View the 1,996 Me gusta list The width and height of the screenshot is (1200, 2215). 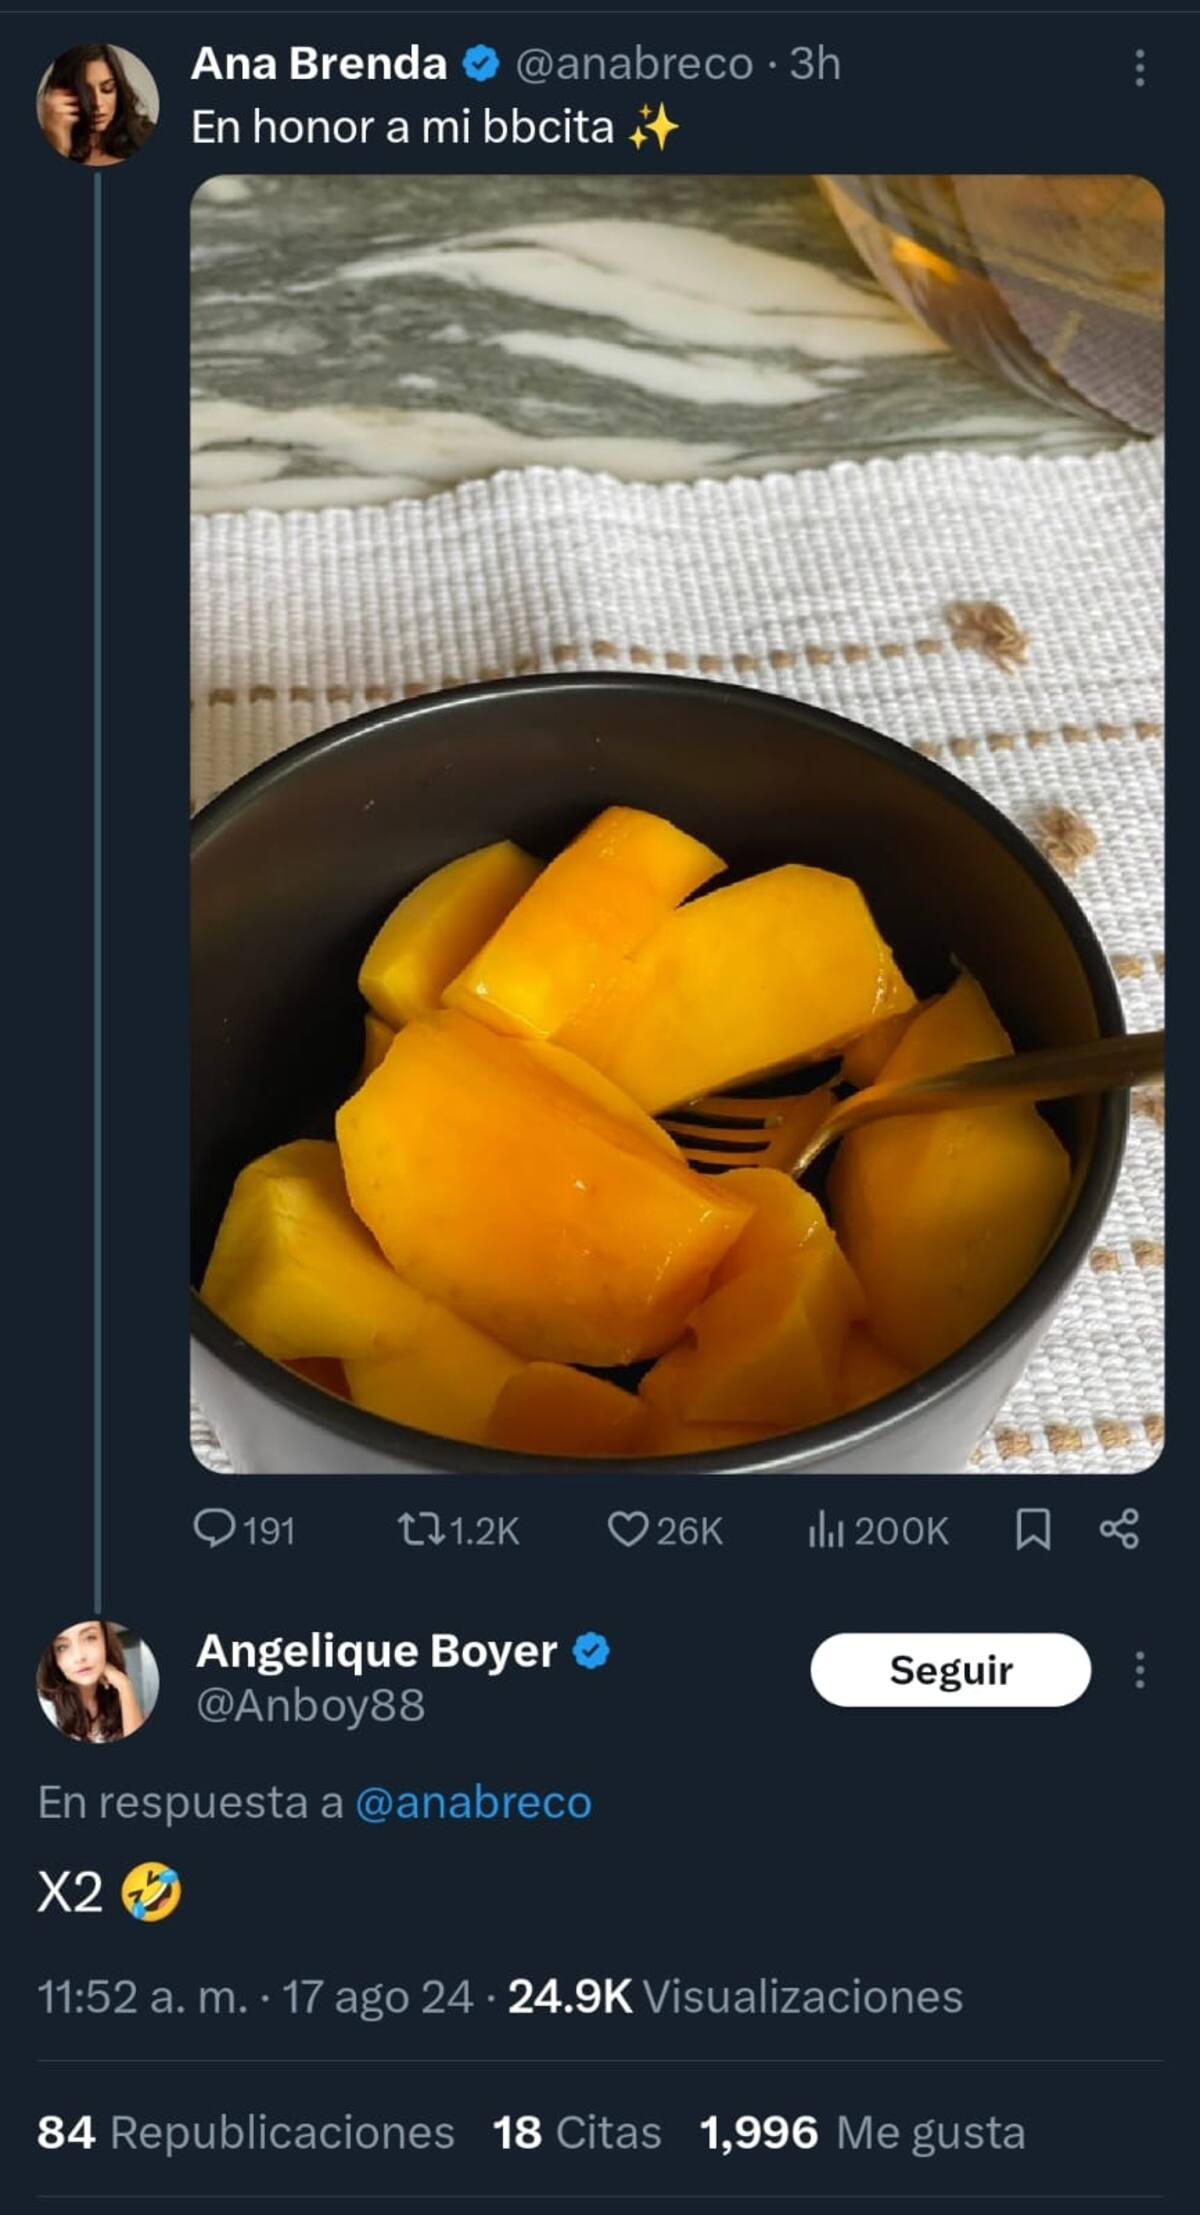[862, 2132]
